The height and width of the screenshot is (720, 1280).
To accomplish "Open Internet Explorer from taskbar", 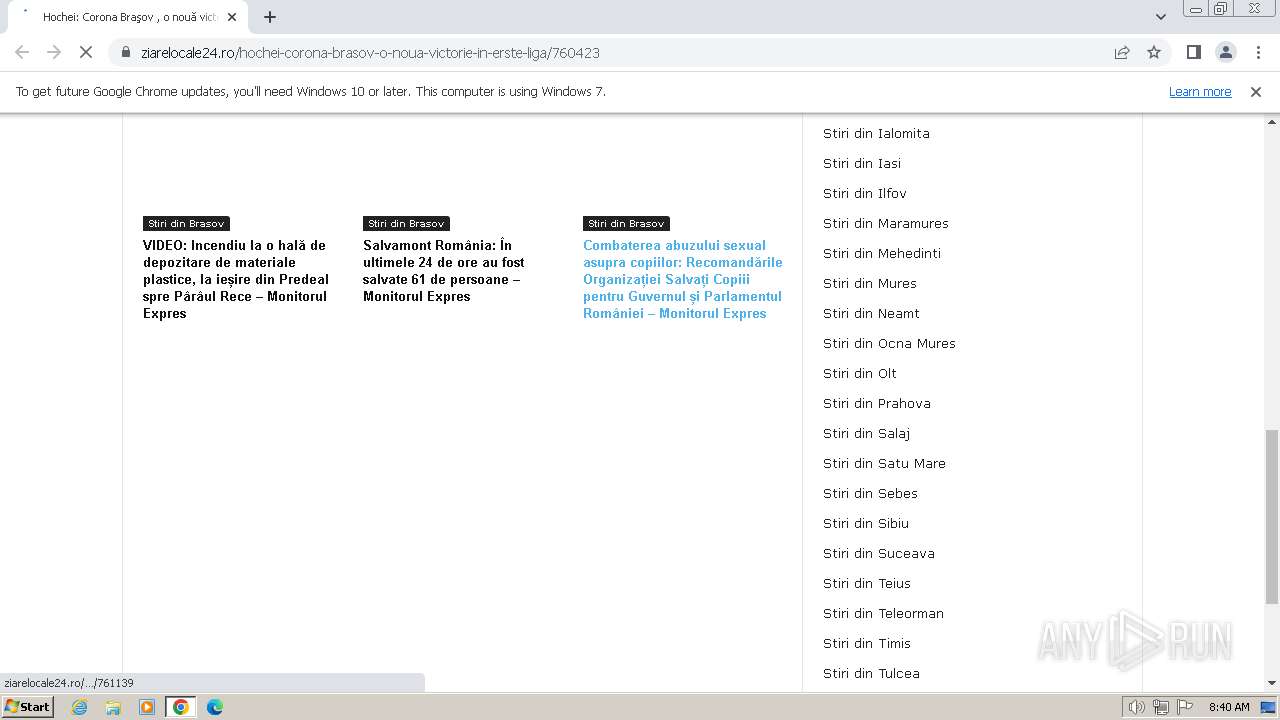I will coord(79,707).
